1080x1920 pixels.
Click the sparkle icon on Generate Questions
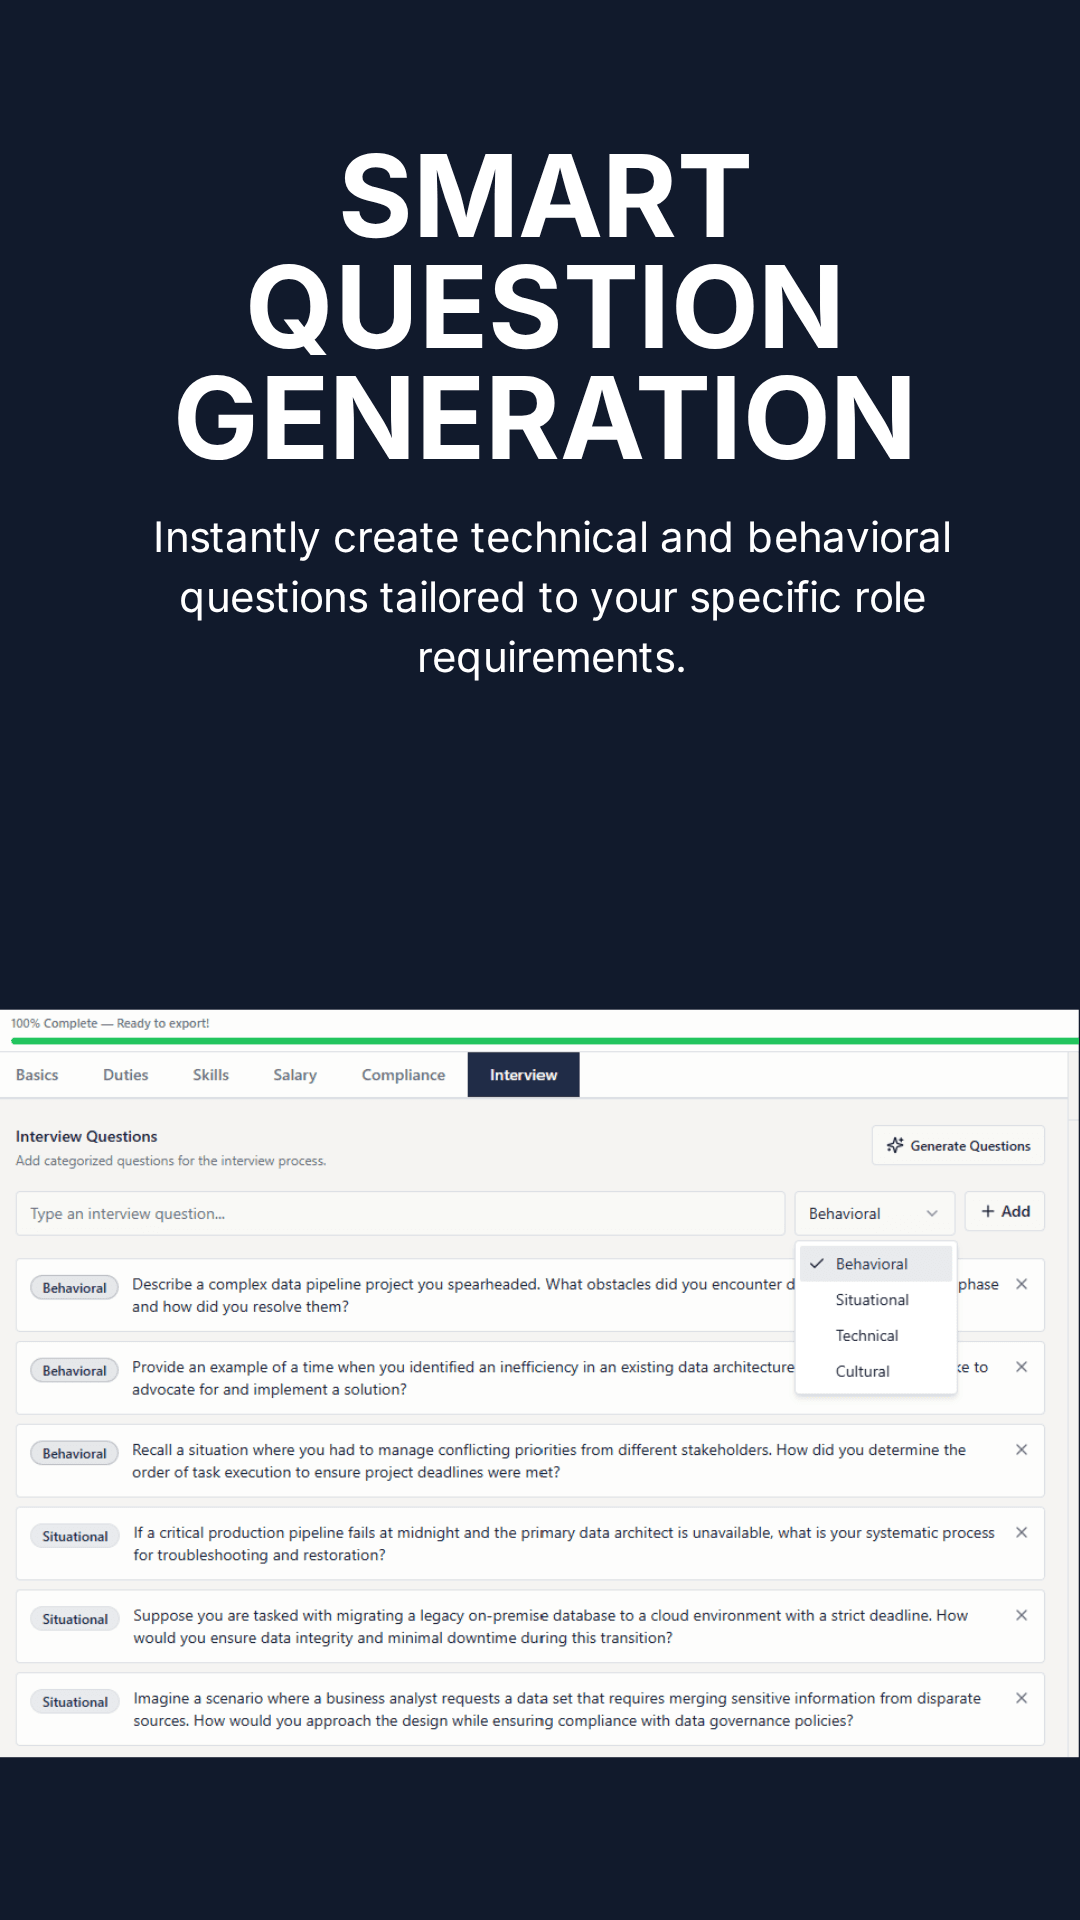pos(895,1145)
